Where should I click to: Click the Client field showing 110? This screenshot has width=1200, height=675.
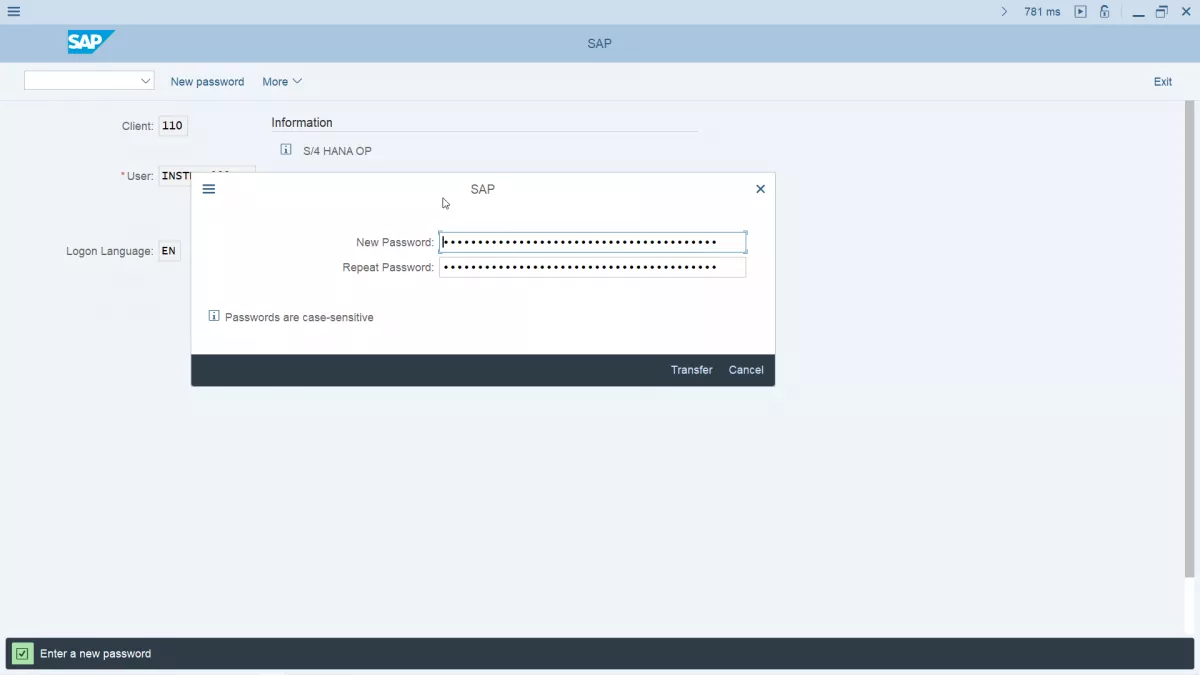click(173, 126)
